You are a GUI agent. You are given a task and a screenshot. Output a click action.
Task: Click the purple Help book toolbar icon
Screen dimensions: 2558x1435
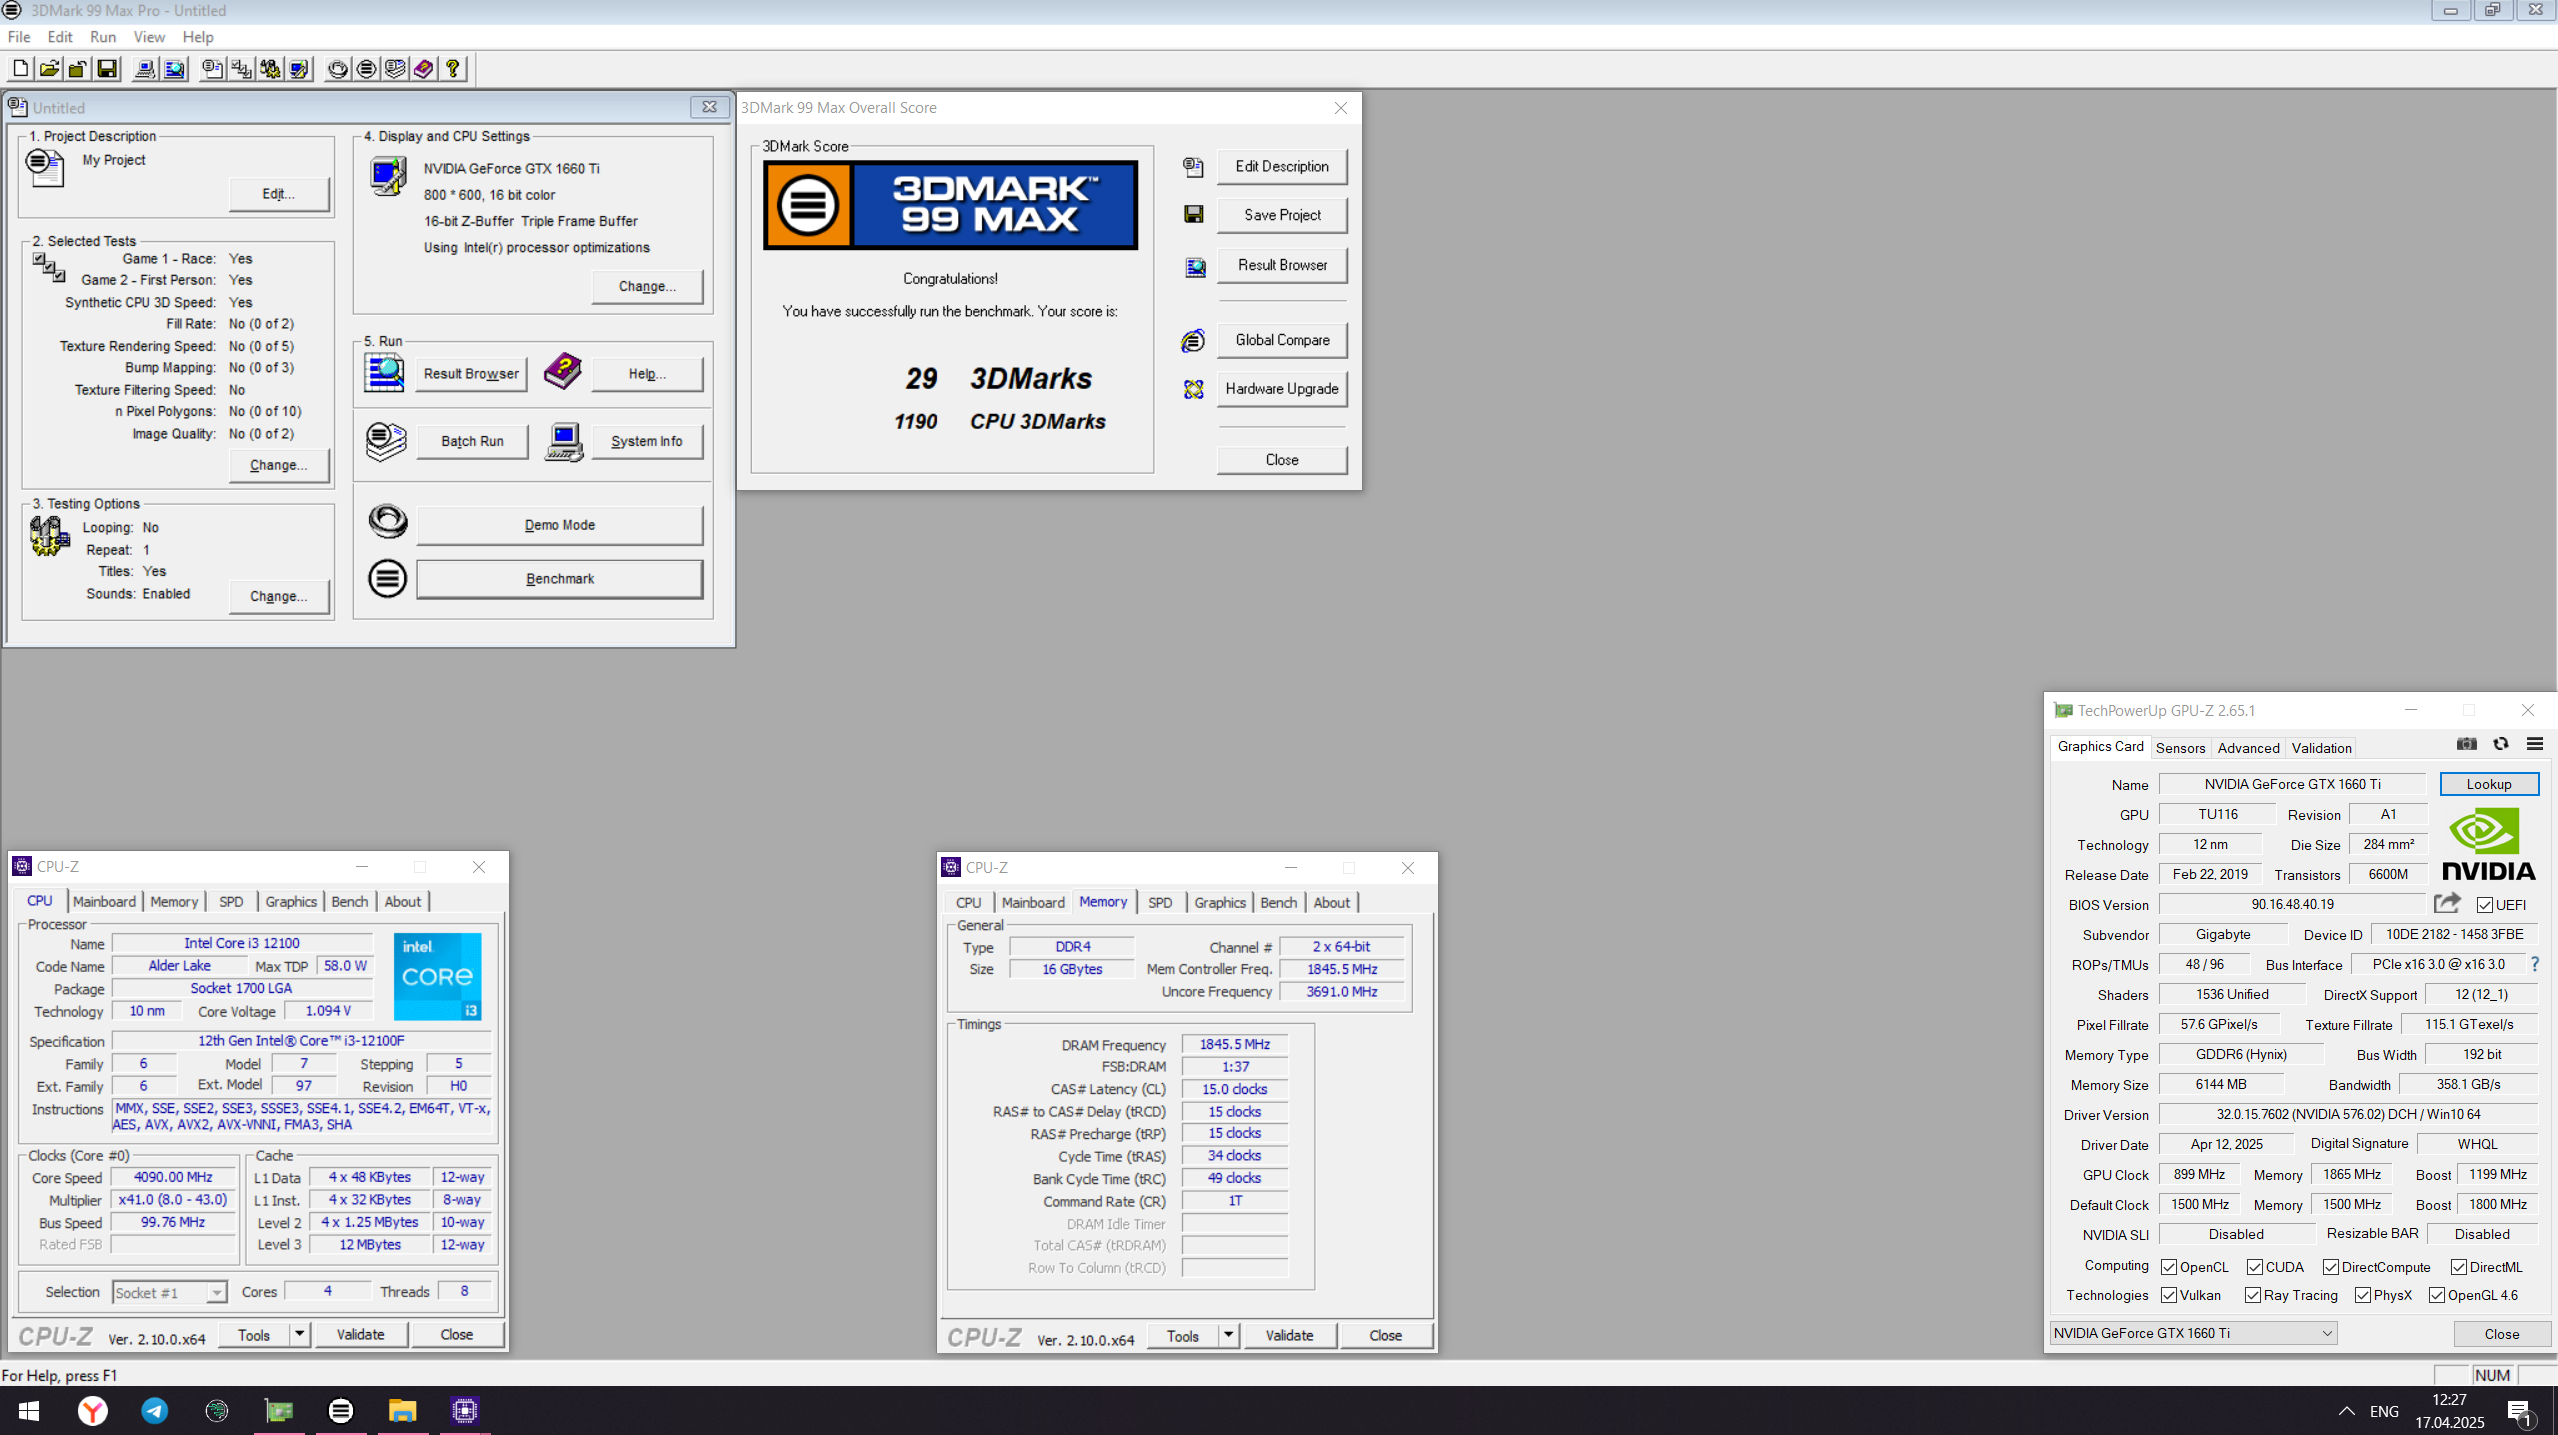424,69
